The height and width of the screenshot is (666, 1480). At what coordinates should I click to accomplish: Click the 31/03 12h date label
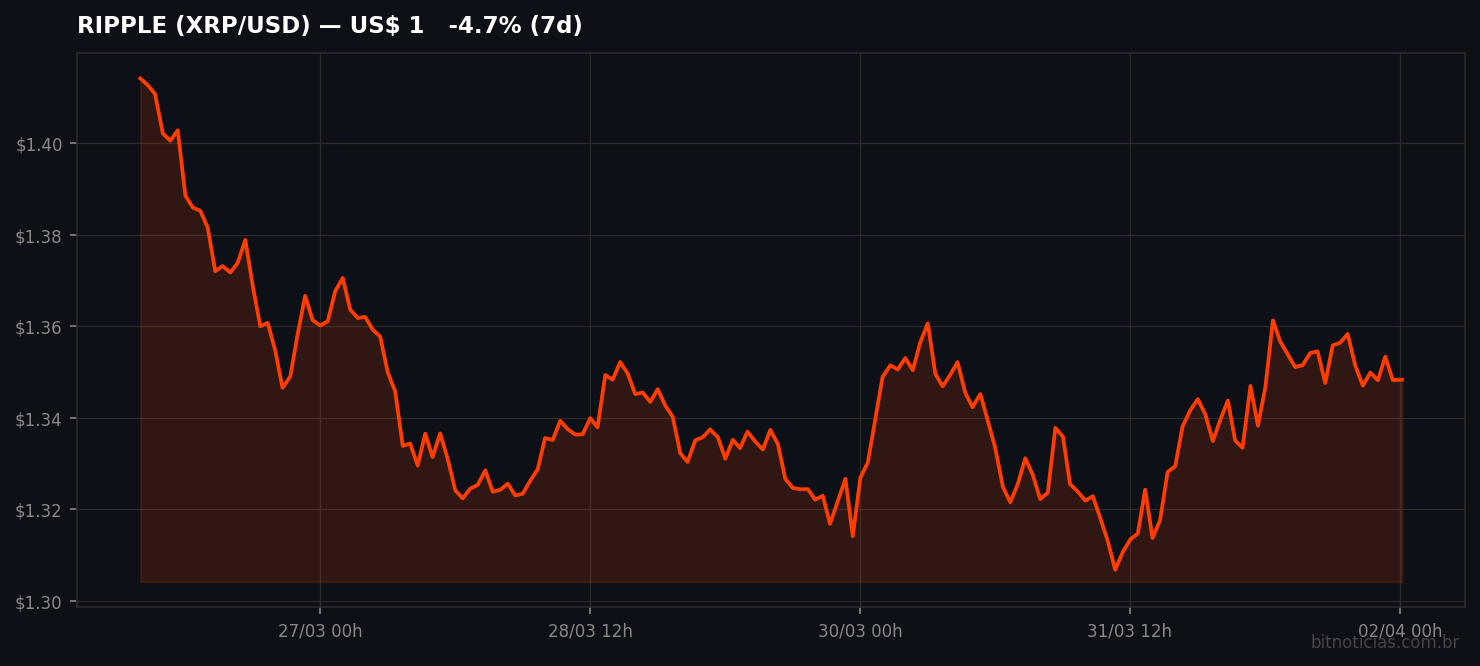[x=1129, y=632]
